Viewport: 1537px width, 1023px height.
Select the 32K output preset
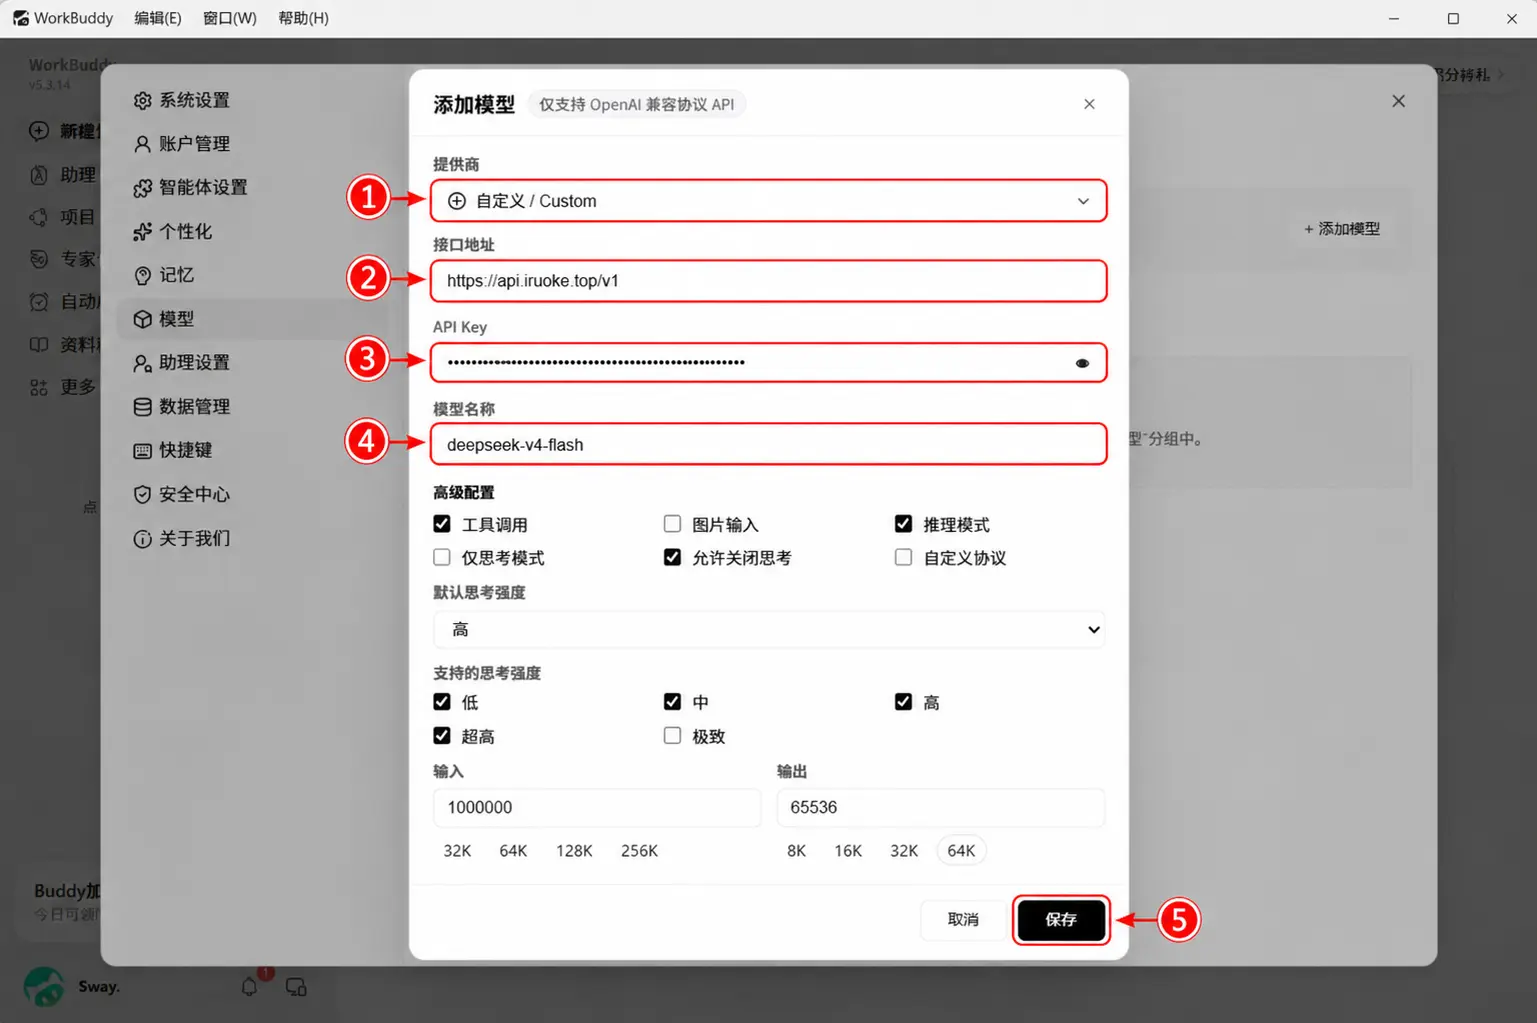904,851
